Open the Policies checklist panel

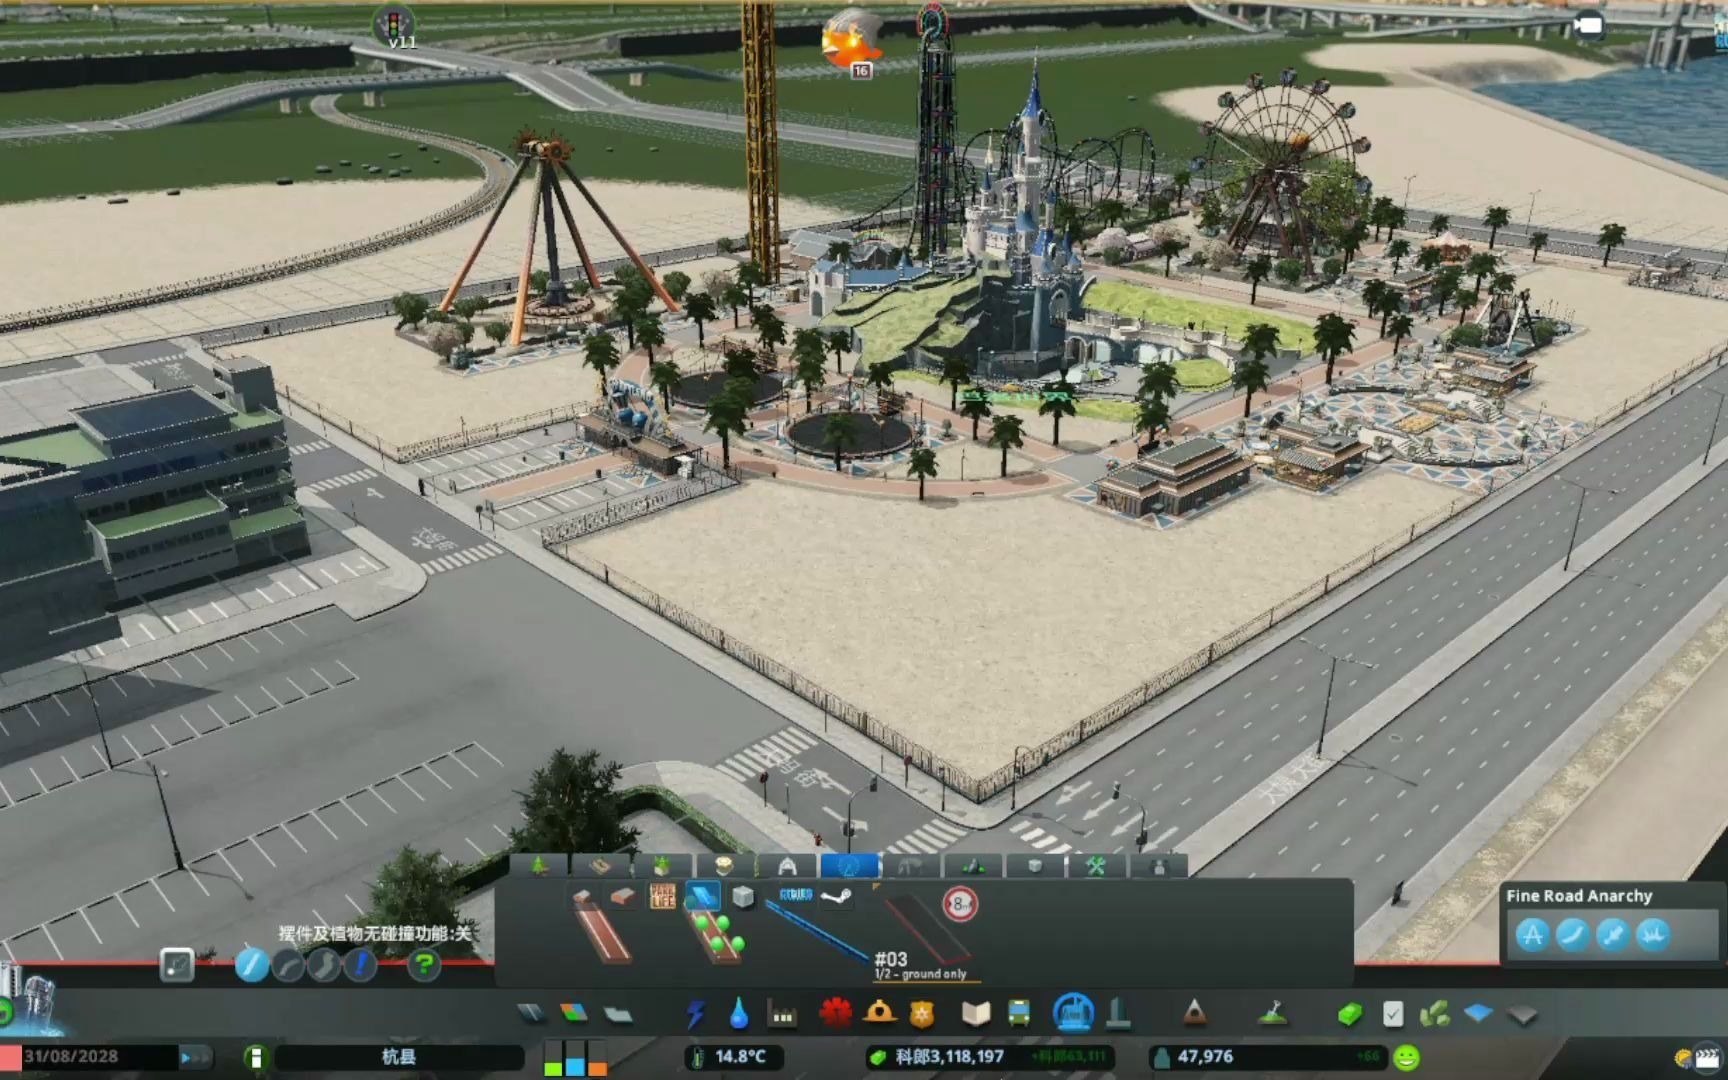pyautogui.click(x=1393, y=1015)
